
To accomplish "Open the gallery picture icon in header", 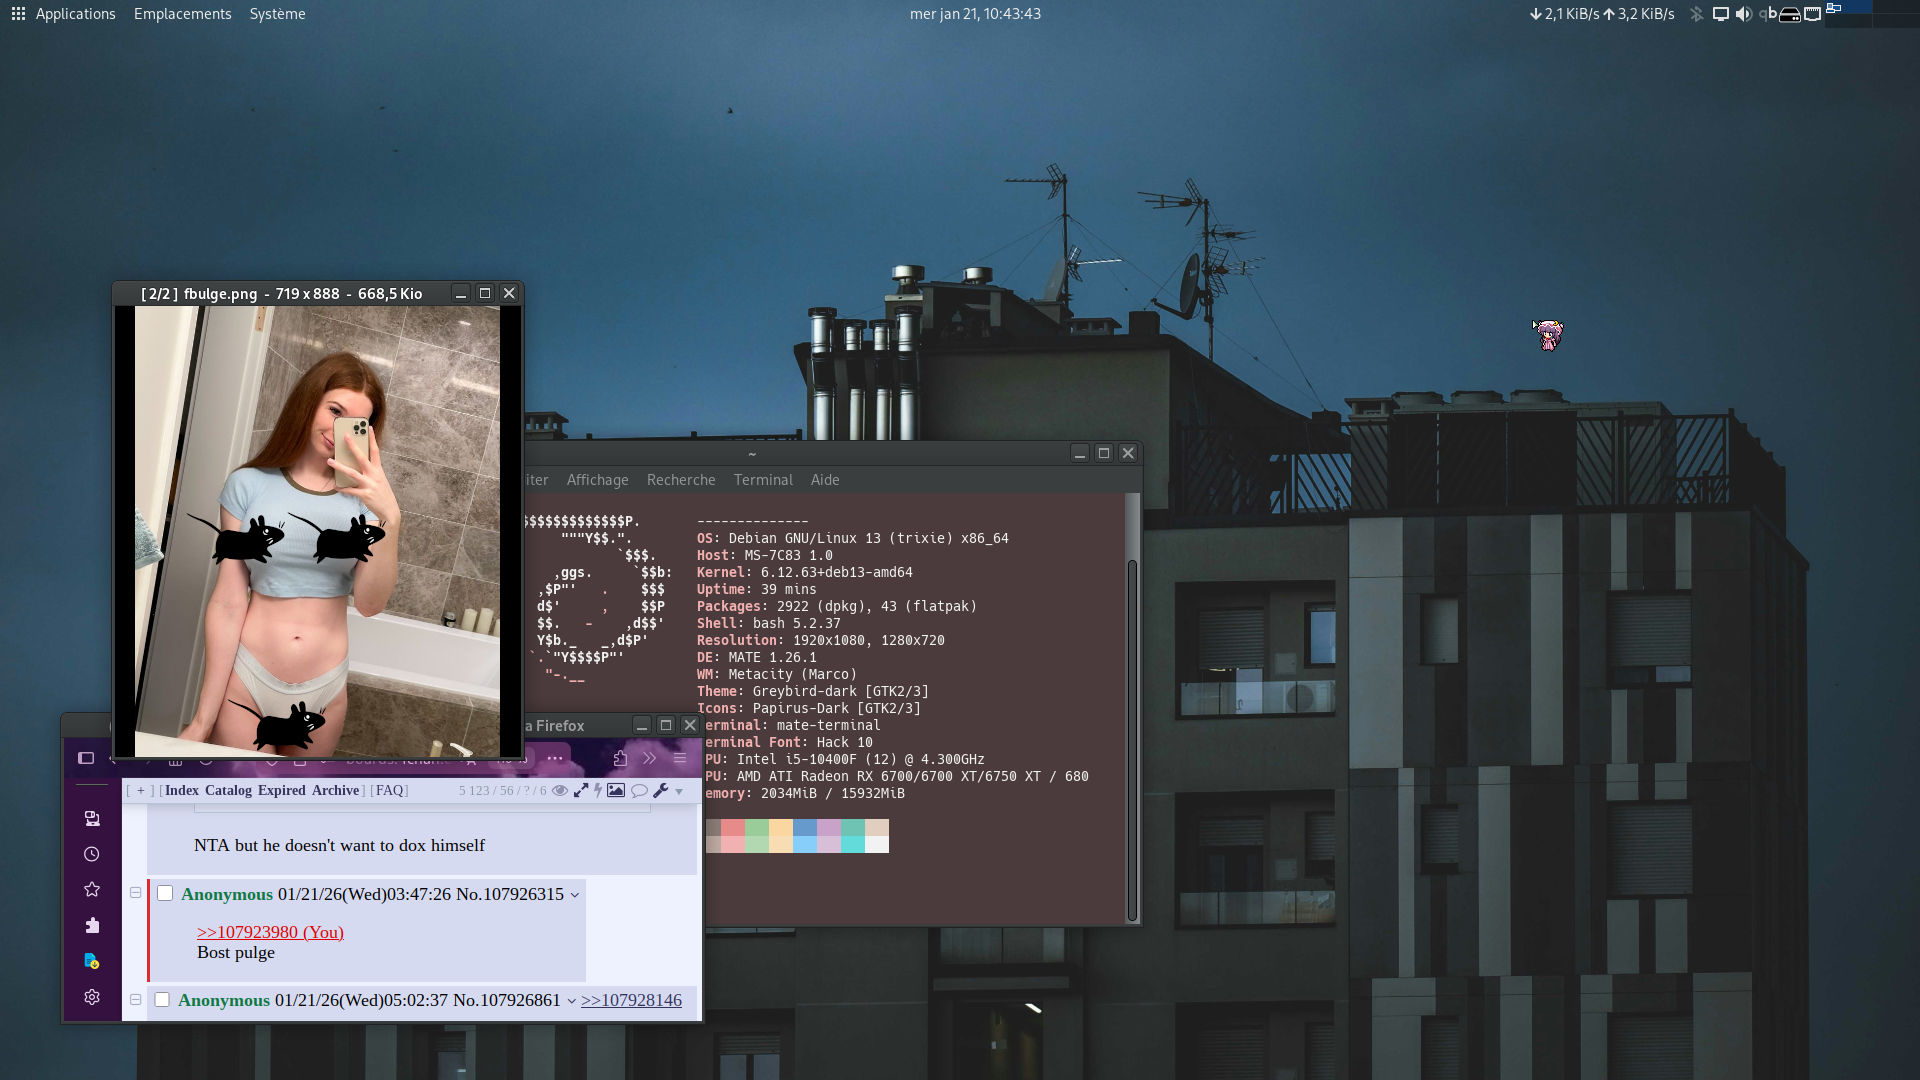I will coord(616,790).
